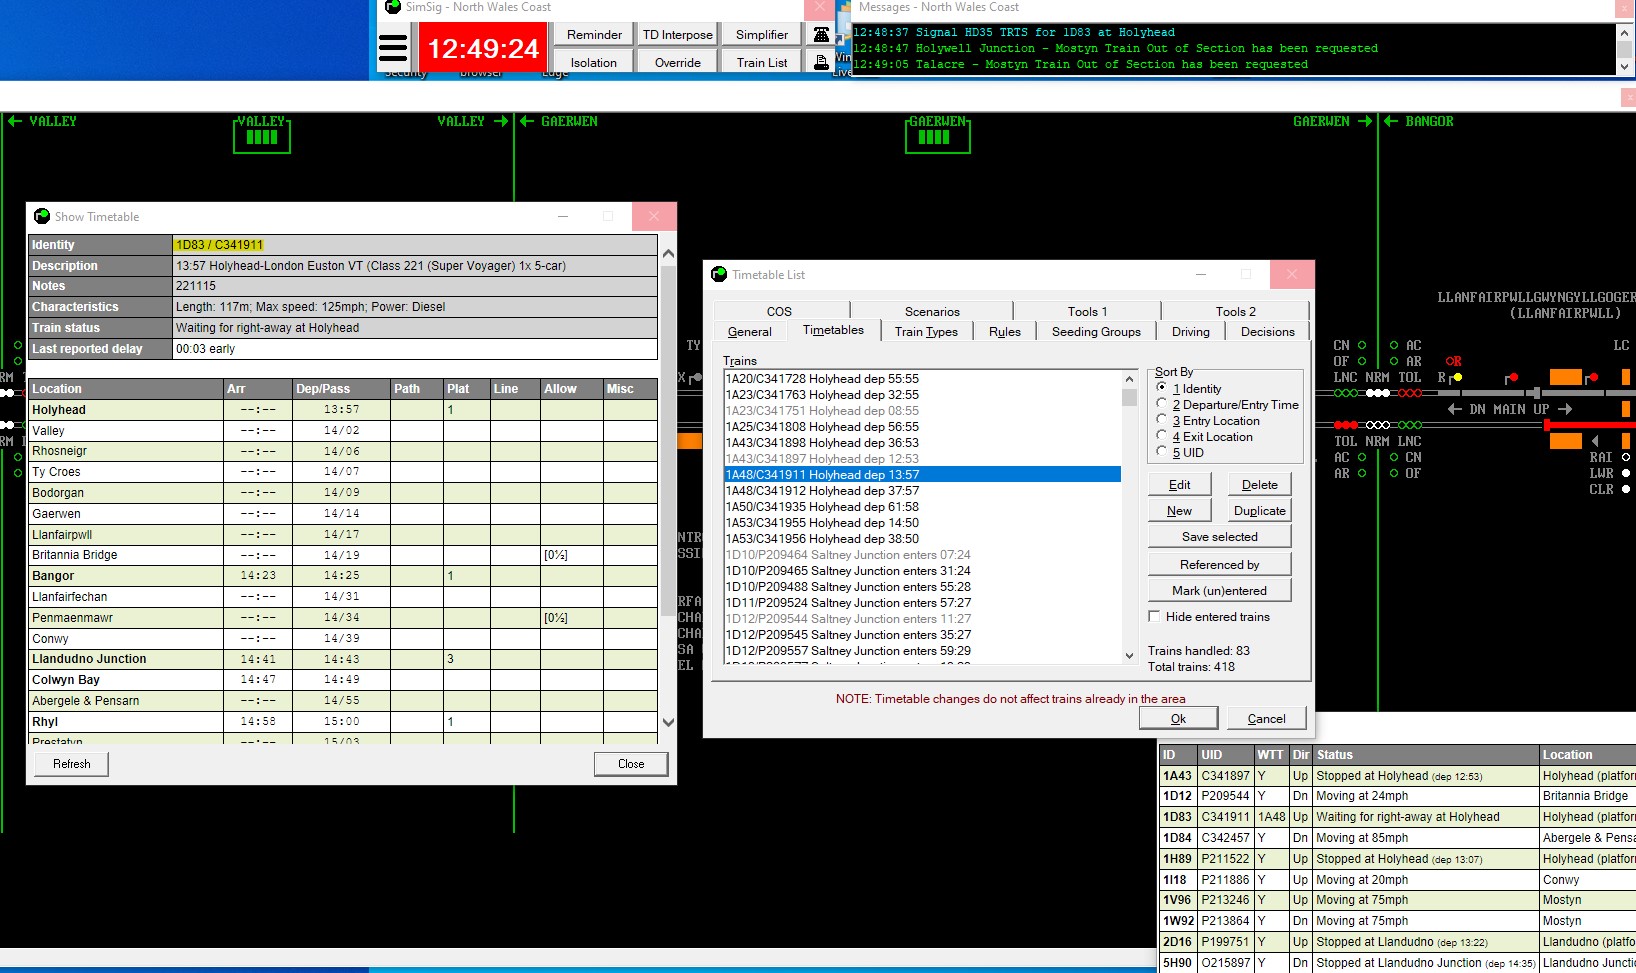Select 1D10/P209465 Saltney Junction enters 31:24

(x=922, y=570)
